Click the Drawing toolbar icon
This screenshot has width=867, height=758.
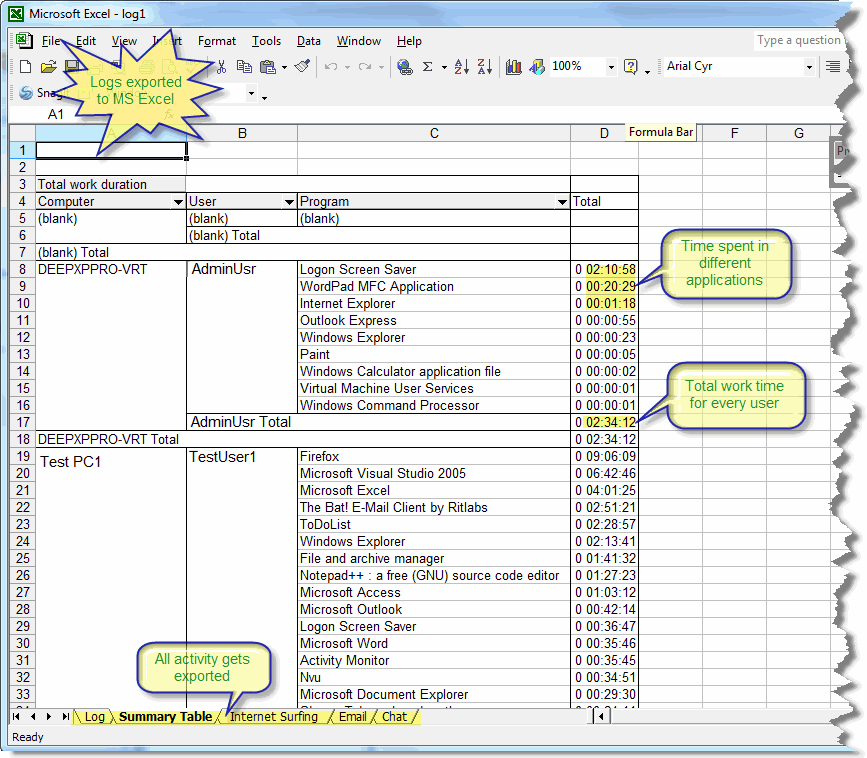(536, 67)
